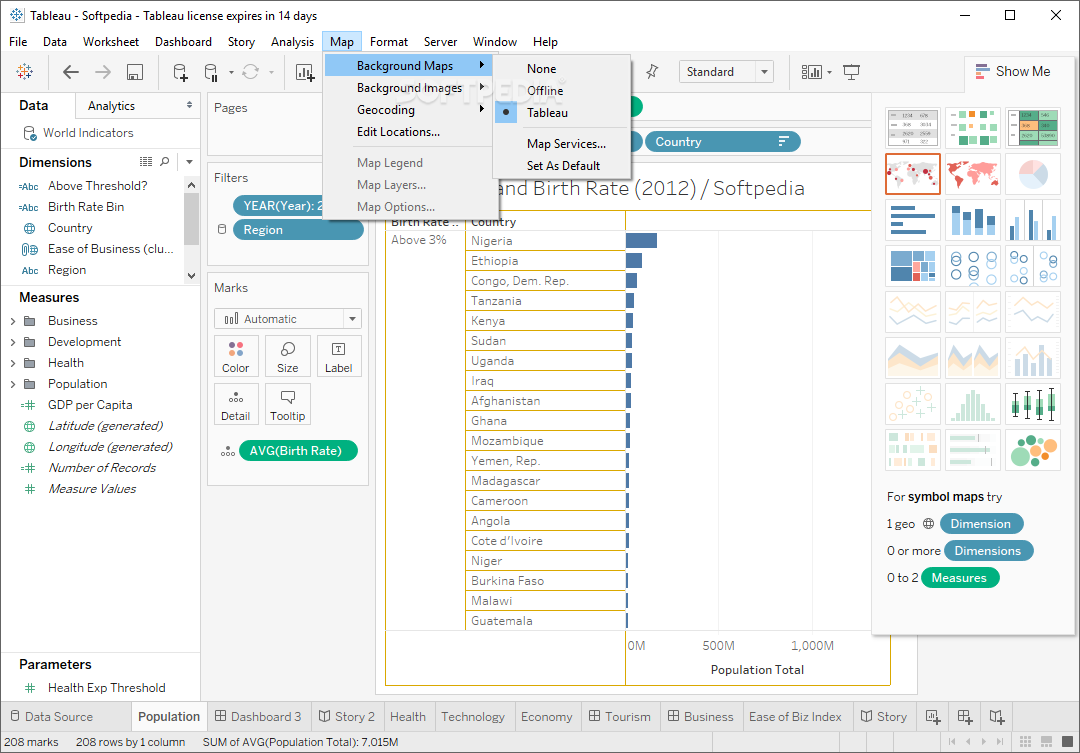The height and width of the screenshot is (753, 1080).
Task: Select World Indicators data source
Action: (x=88, y=133)
